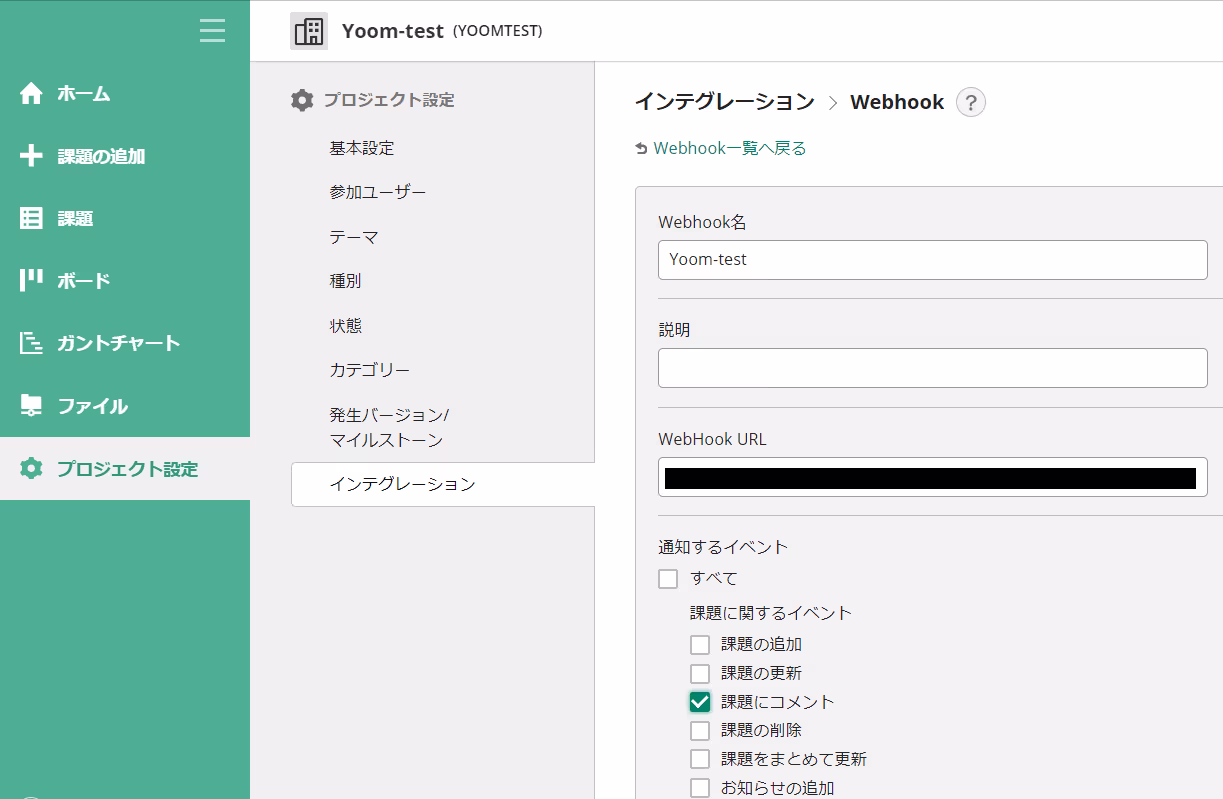The height and width of the screenshot is (799, 1223).
Task: Open Webhook help question mark icon
Action: click(971, 102)
